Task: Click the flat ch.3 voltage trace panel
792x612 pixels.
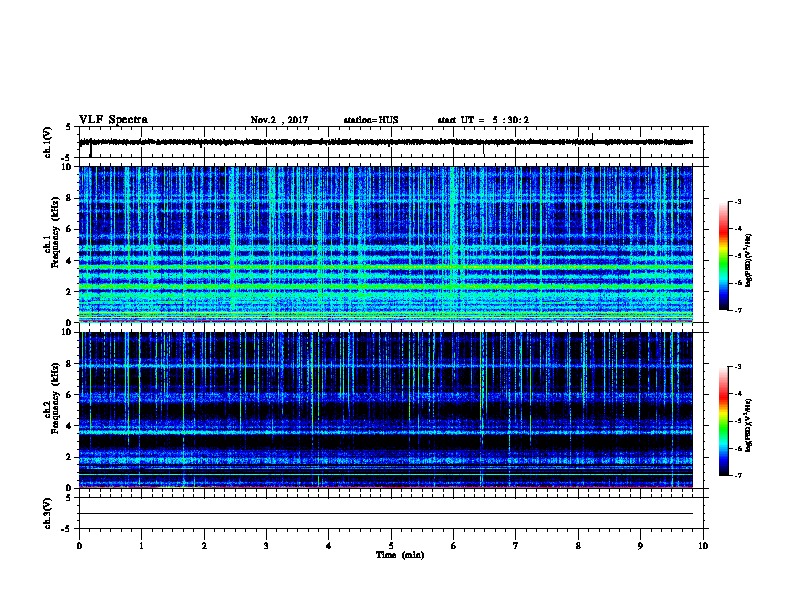Action: 391,513
